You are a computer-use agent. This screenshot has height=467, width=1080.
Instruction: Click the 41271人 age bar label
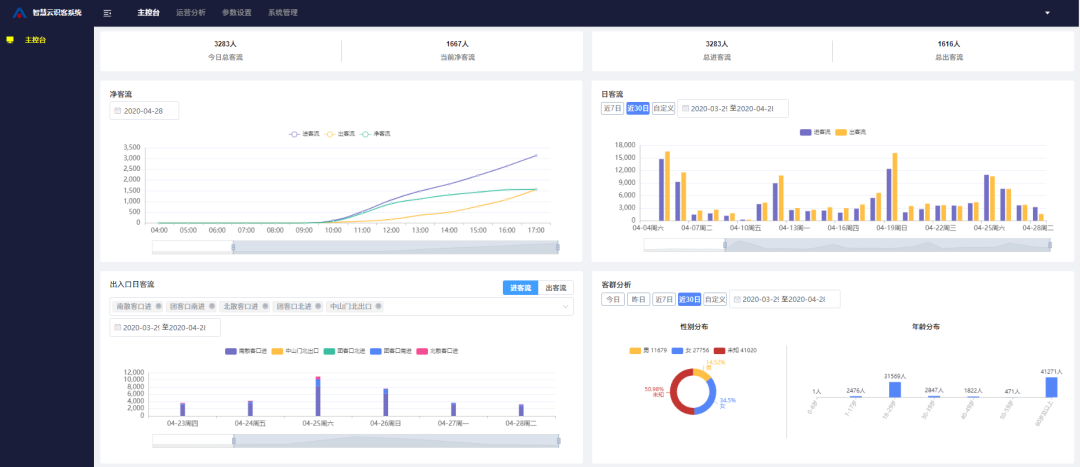[x=1051, y=372]
